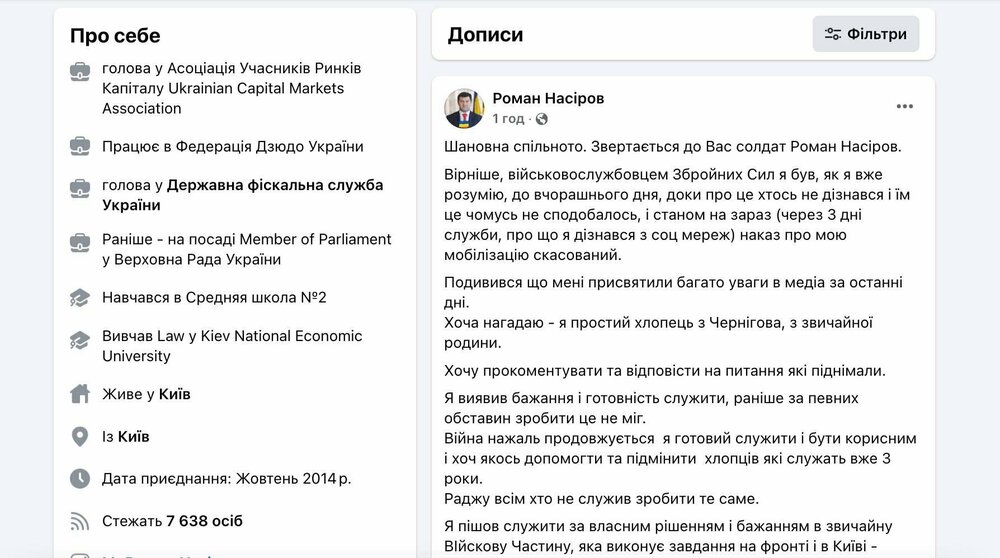Screen dimensions: 1000x558
Task: Click the Роман Насіров author name link
Action: tap(548, 98)
